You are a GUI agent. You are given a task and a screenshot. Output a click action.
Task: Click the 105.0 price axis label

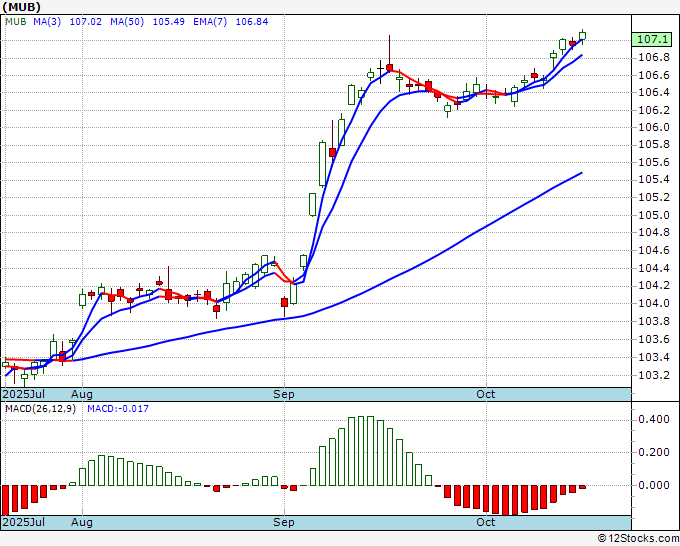pos(653,216)
